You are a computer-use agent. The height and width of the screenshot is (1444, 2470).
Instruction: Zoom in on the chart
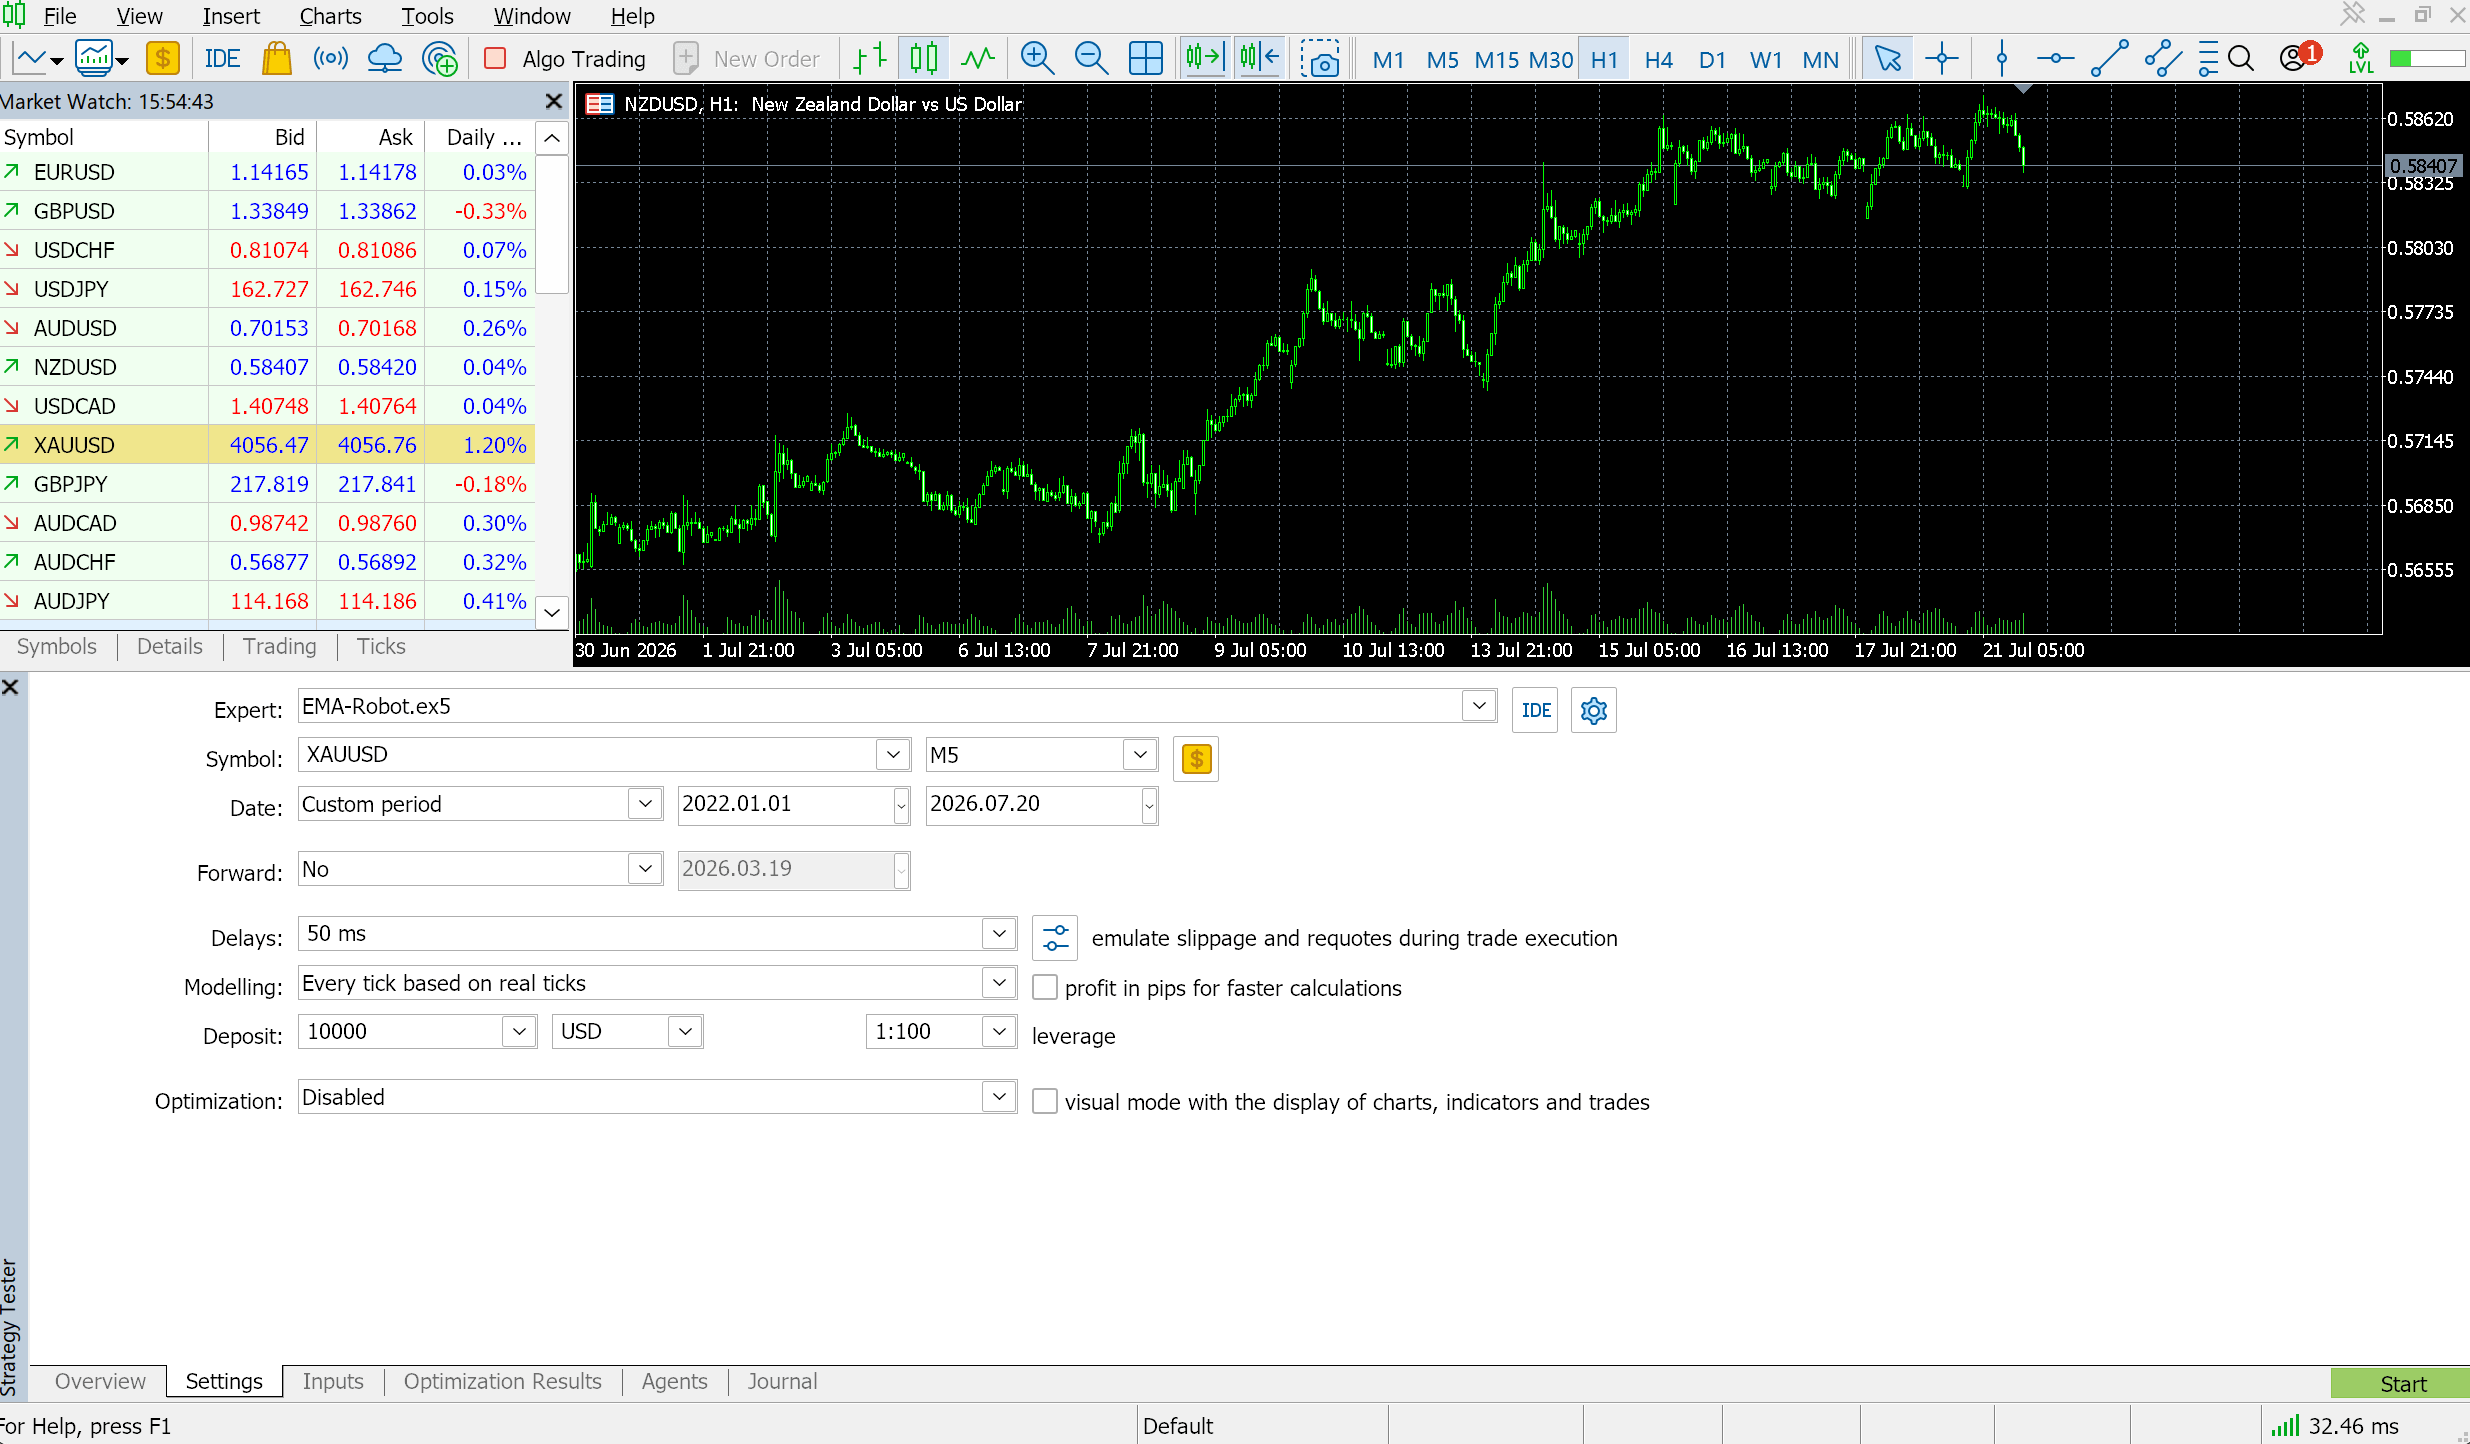pos(1037,59)
